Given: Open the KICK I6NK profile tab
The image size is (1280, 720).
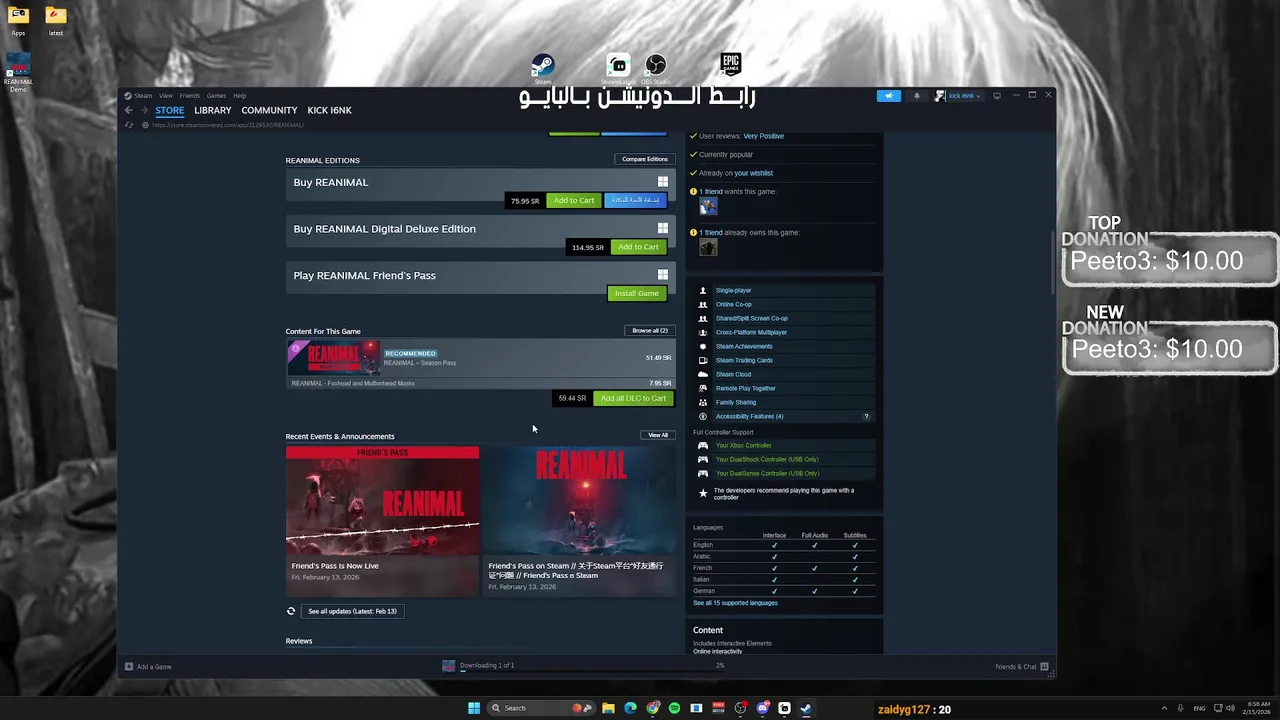Looking at the screenshot, I should [329, 110].
